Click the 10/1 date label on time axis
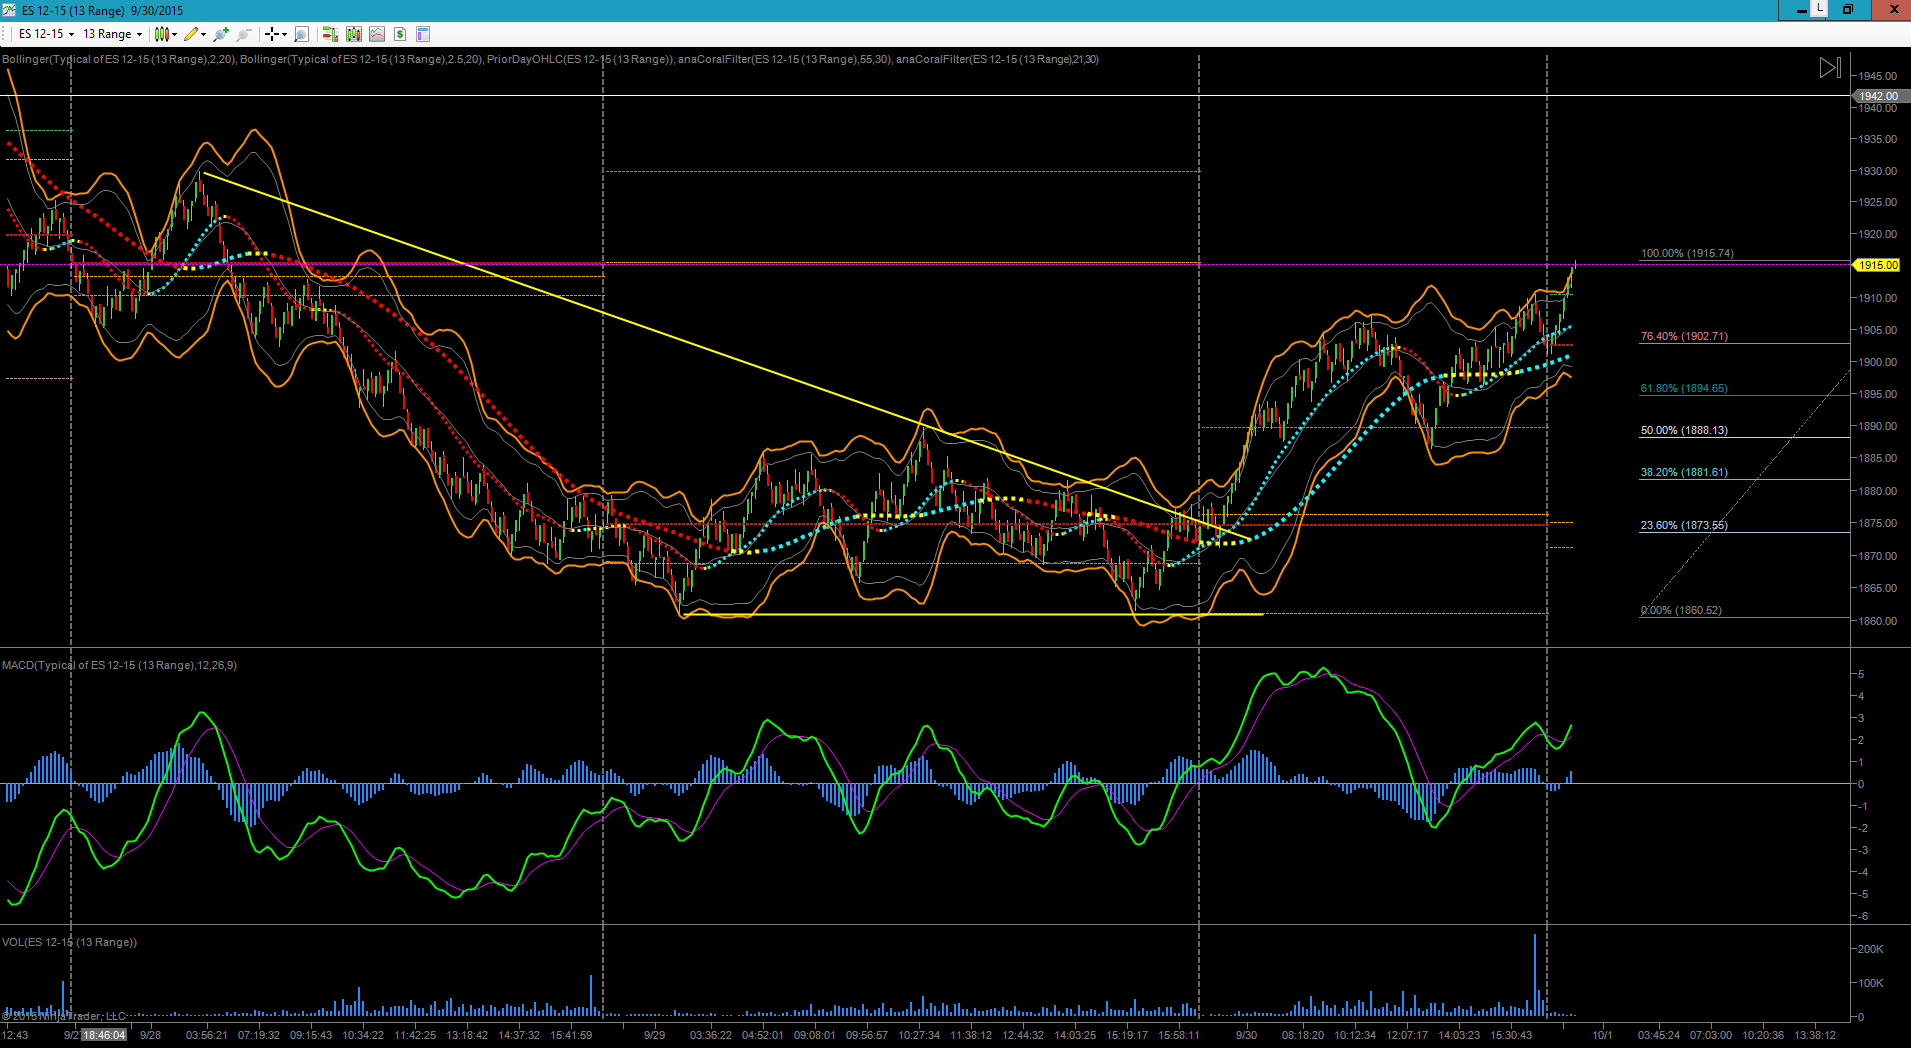 (1602, 1035)
